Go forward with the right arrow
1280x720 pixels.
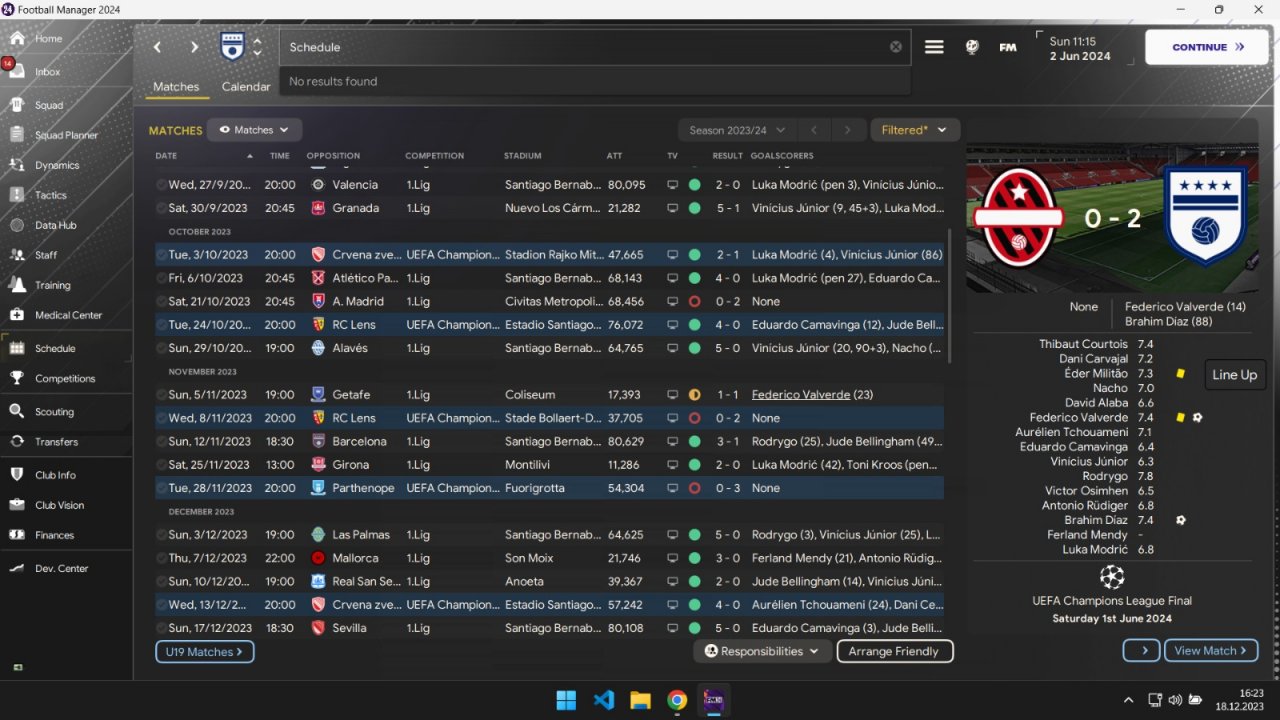194,47
